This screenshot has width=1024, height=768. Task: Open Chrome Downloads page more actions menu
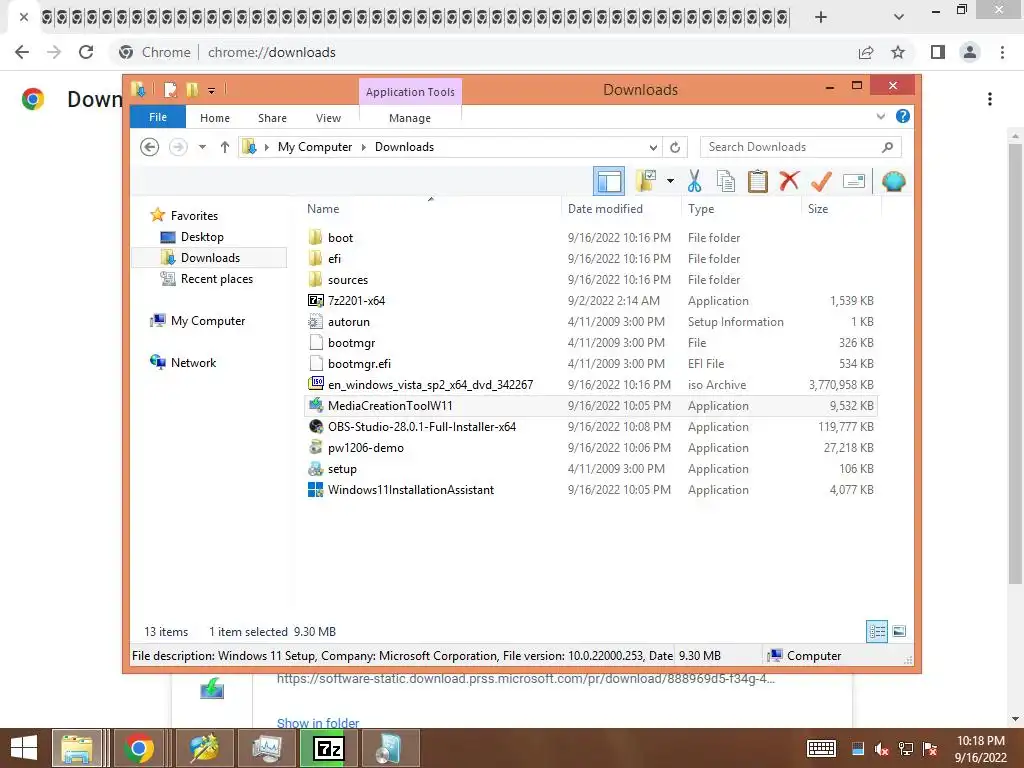click(990, 99)
